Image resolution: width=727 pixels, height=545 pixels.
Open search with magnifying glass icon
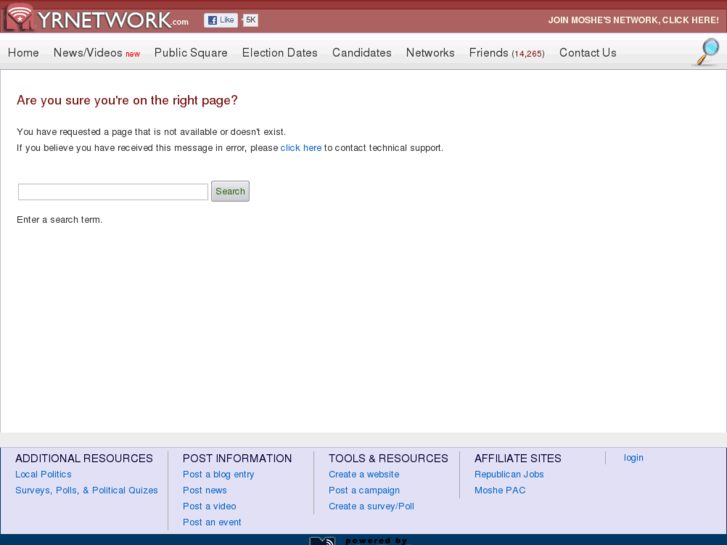pyautogui.click(x=708, y=52)
